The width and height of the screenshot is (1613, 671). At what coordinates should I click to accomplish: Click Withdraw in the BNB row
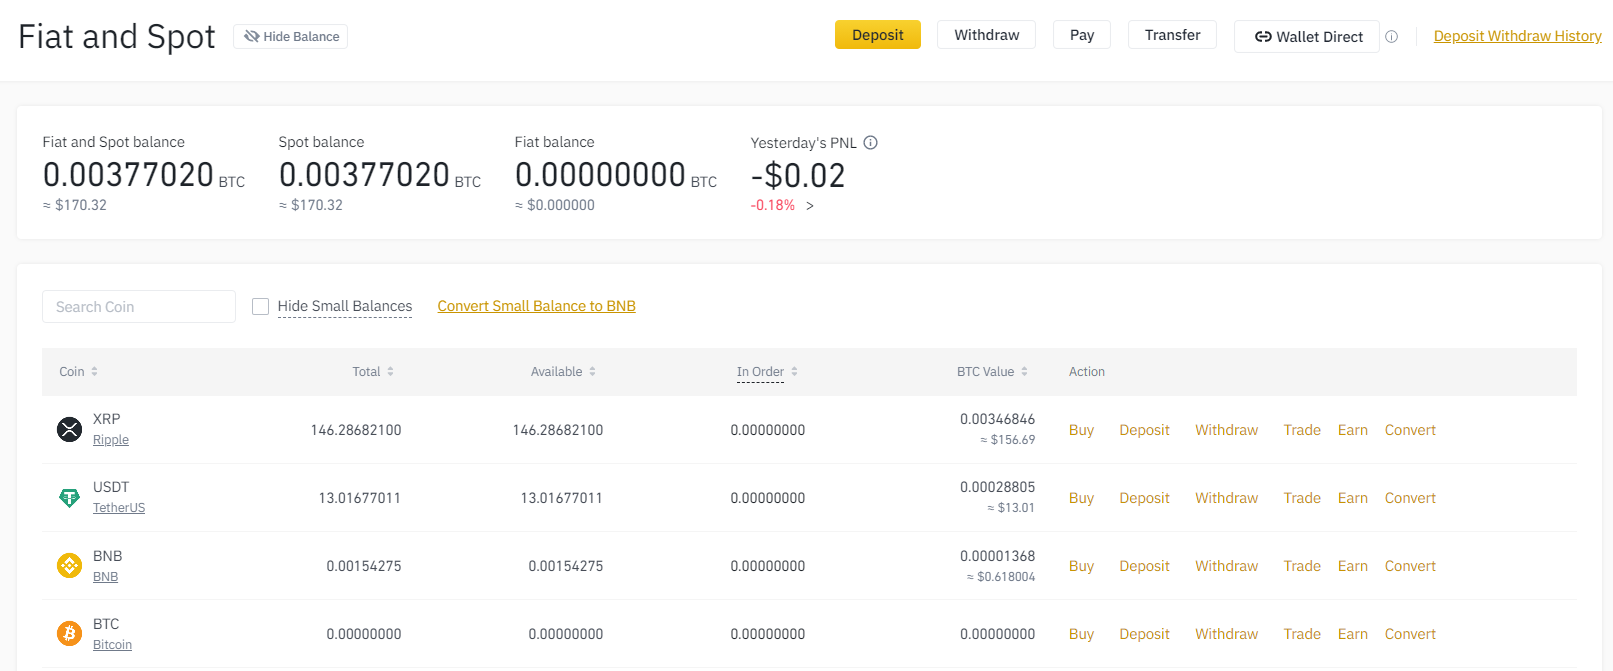click(1226, 566)
